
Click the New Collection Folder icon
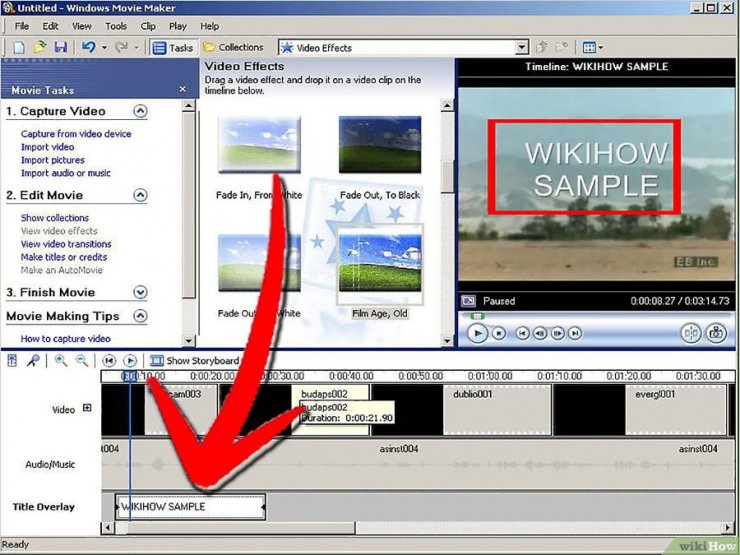click(x=562, y=47)
